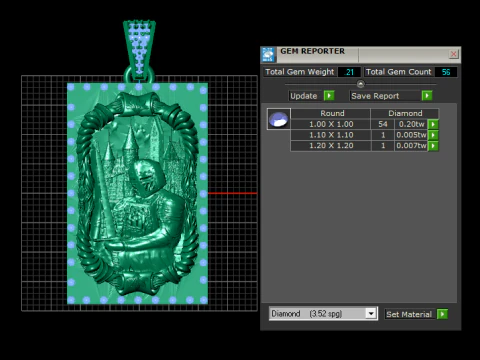Screen dimensions: 480x360
Task: Click green arrow for 1.00 X 1.00 row
Action: 433,124
